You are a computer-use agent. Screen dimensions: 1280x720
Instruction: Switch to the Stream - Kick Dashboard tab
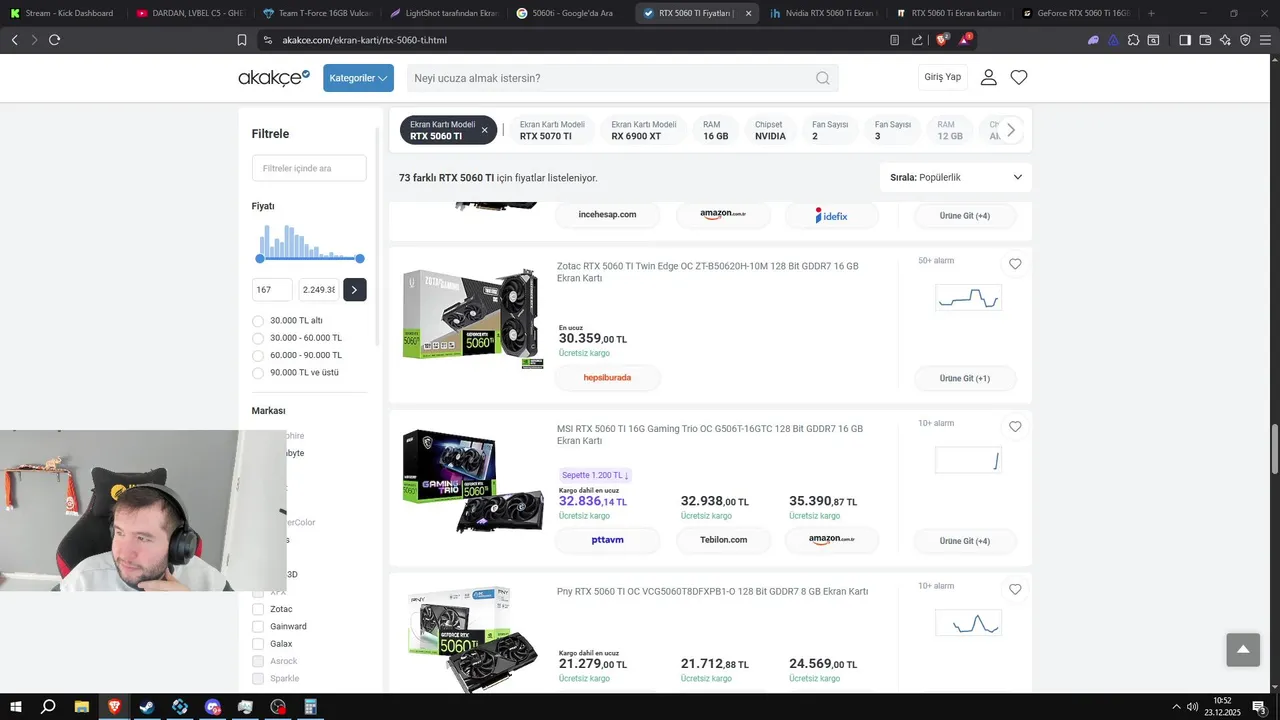tap(62, 13)
